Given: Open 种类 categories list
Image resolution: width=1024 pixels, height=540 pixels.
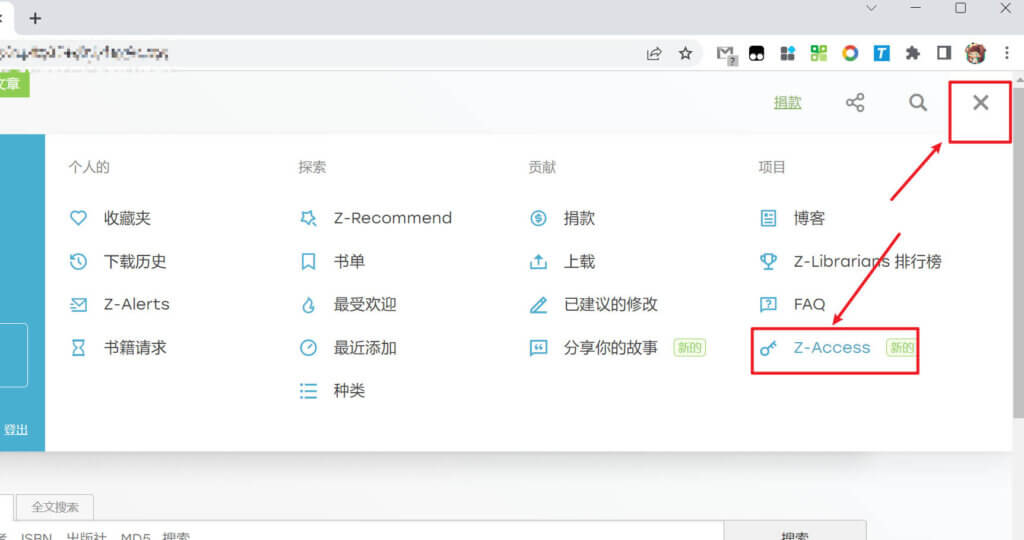Looking at the screenshot, I should click(348, 391).
